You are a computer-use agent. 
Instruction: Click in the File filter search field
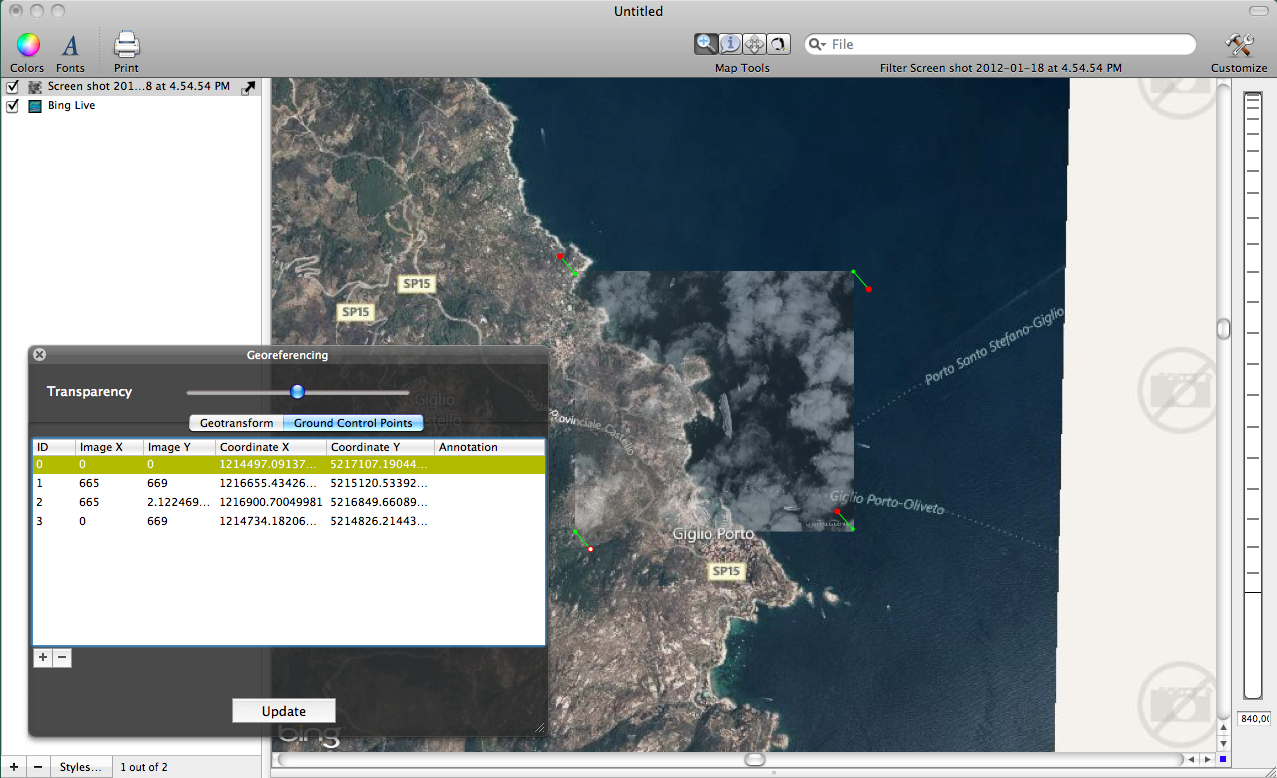(1000, 44)
